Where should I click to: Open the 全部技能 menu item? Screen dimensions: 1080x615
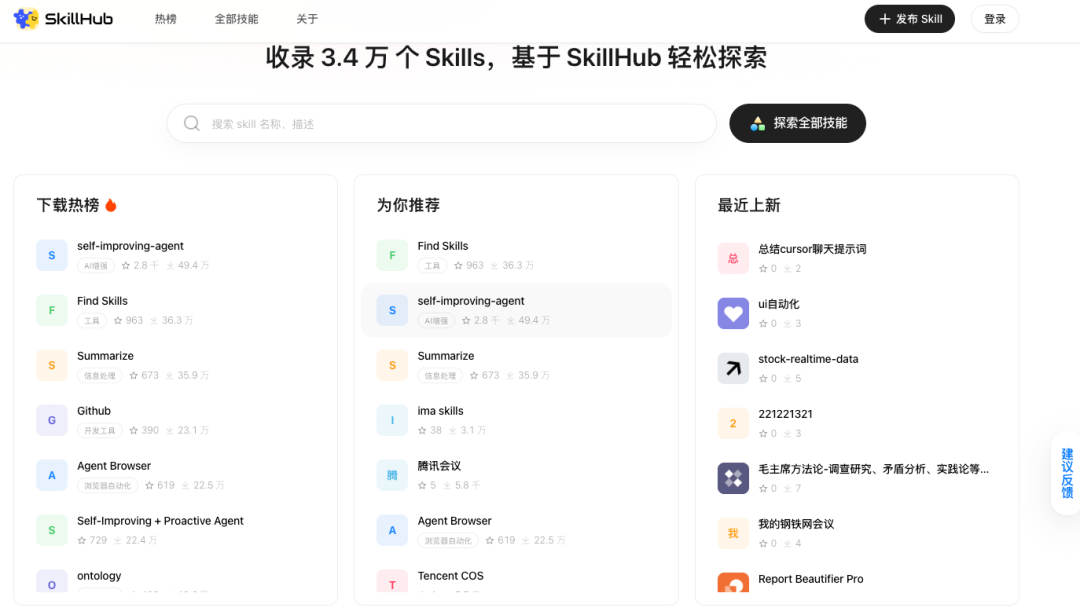pos(236,19)
